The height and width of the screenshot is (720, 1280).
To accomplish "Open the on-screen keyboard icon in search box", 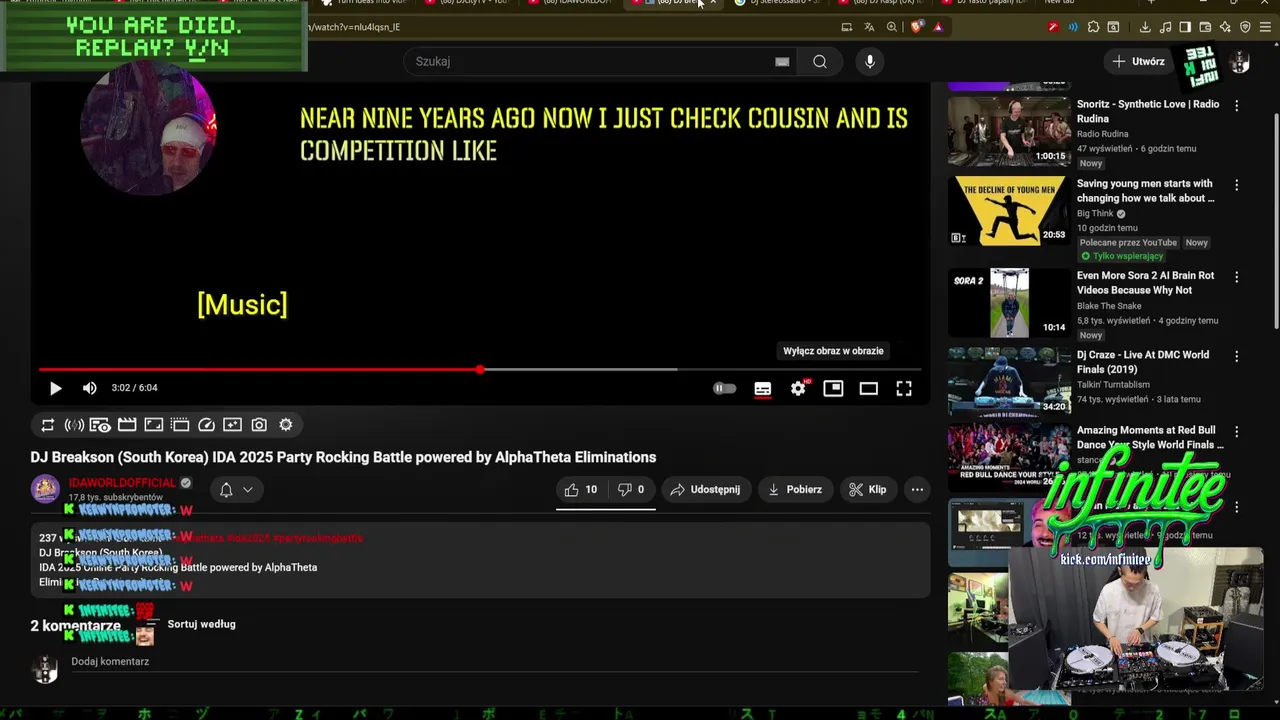I will pos(782,61).
